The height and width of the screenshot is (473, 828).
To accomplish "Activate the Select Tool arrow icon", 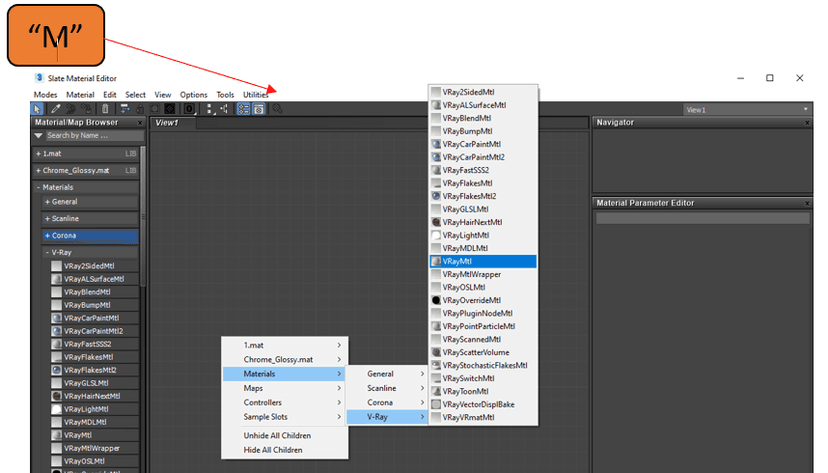I will [37, 109].
